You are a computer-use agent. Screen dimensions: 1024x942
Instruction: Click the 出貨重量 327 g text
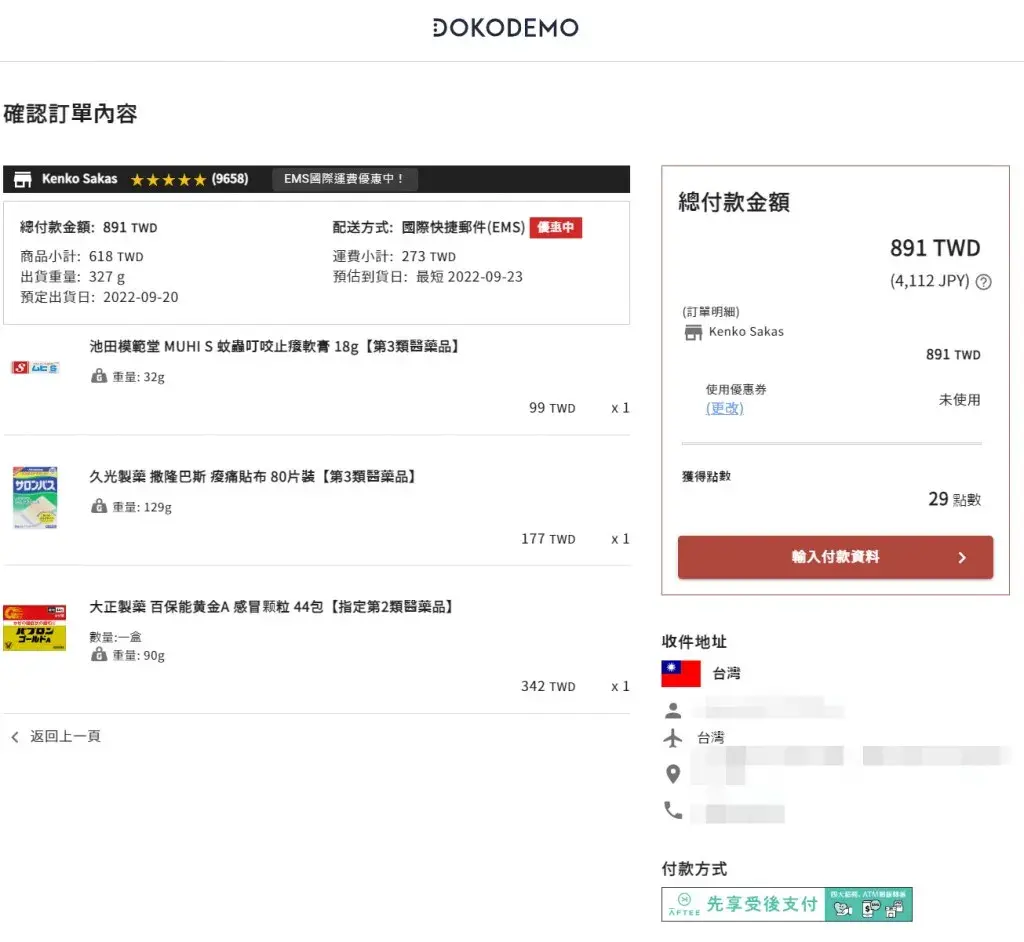click(x=72, y=277)
